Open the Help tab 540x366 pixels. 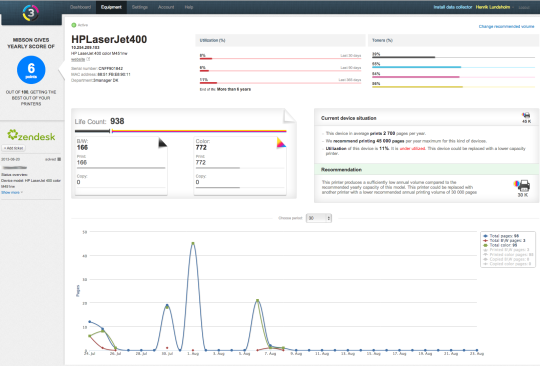coord(189,7)
